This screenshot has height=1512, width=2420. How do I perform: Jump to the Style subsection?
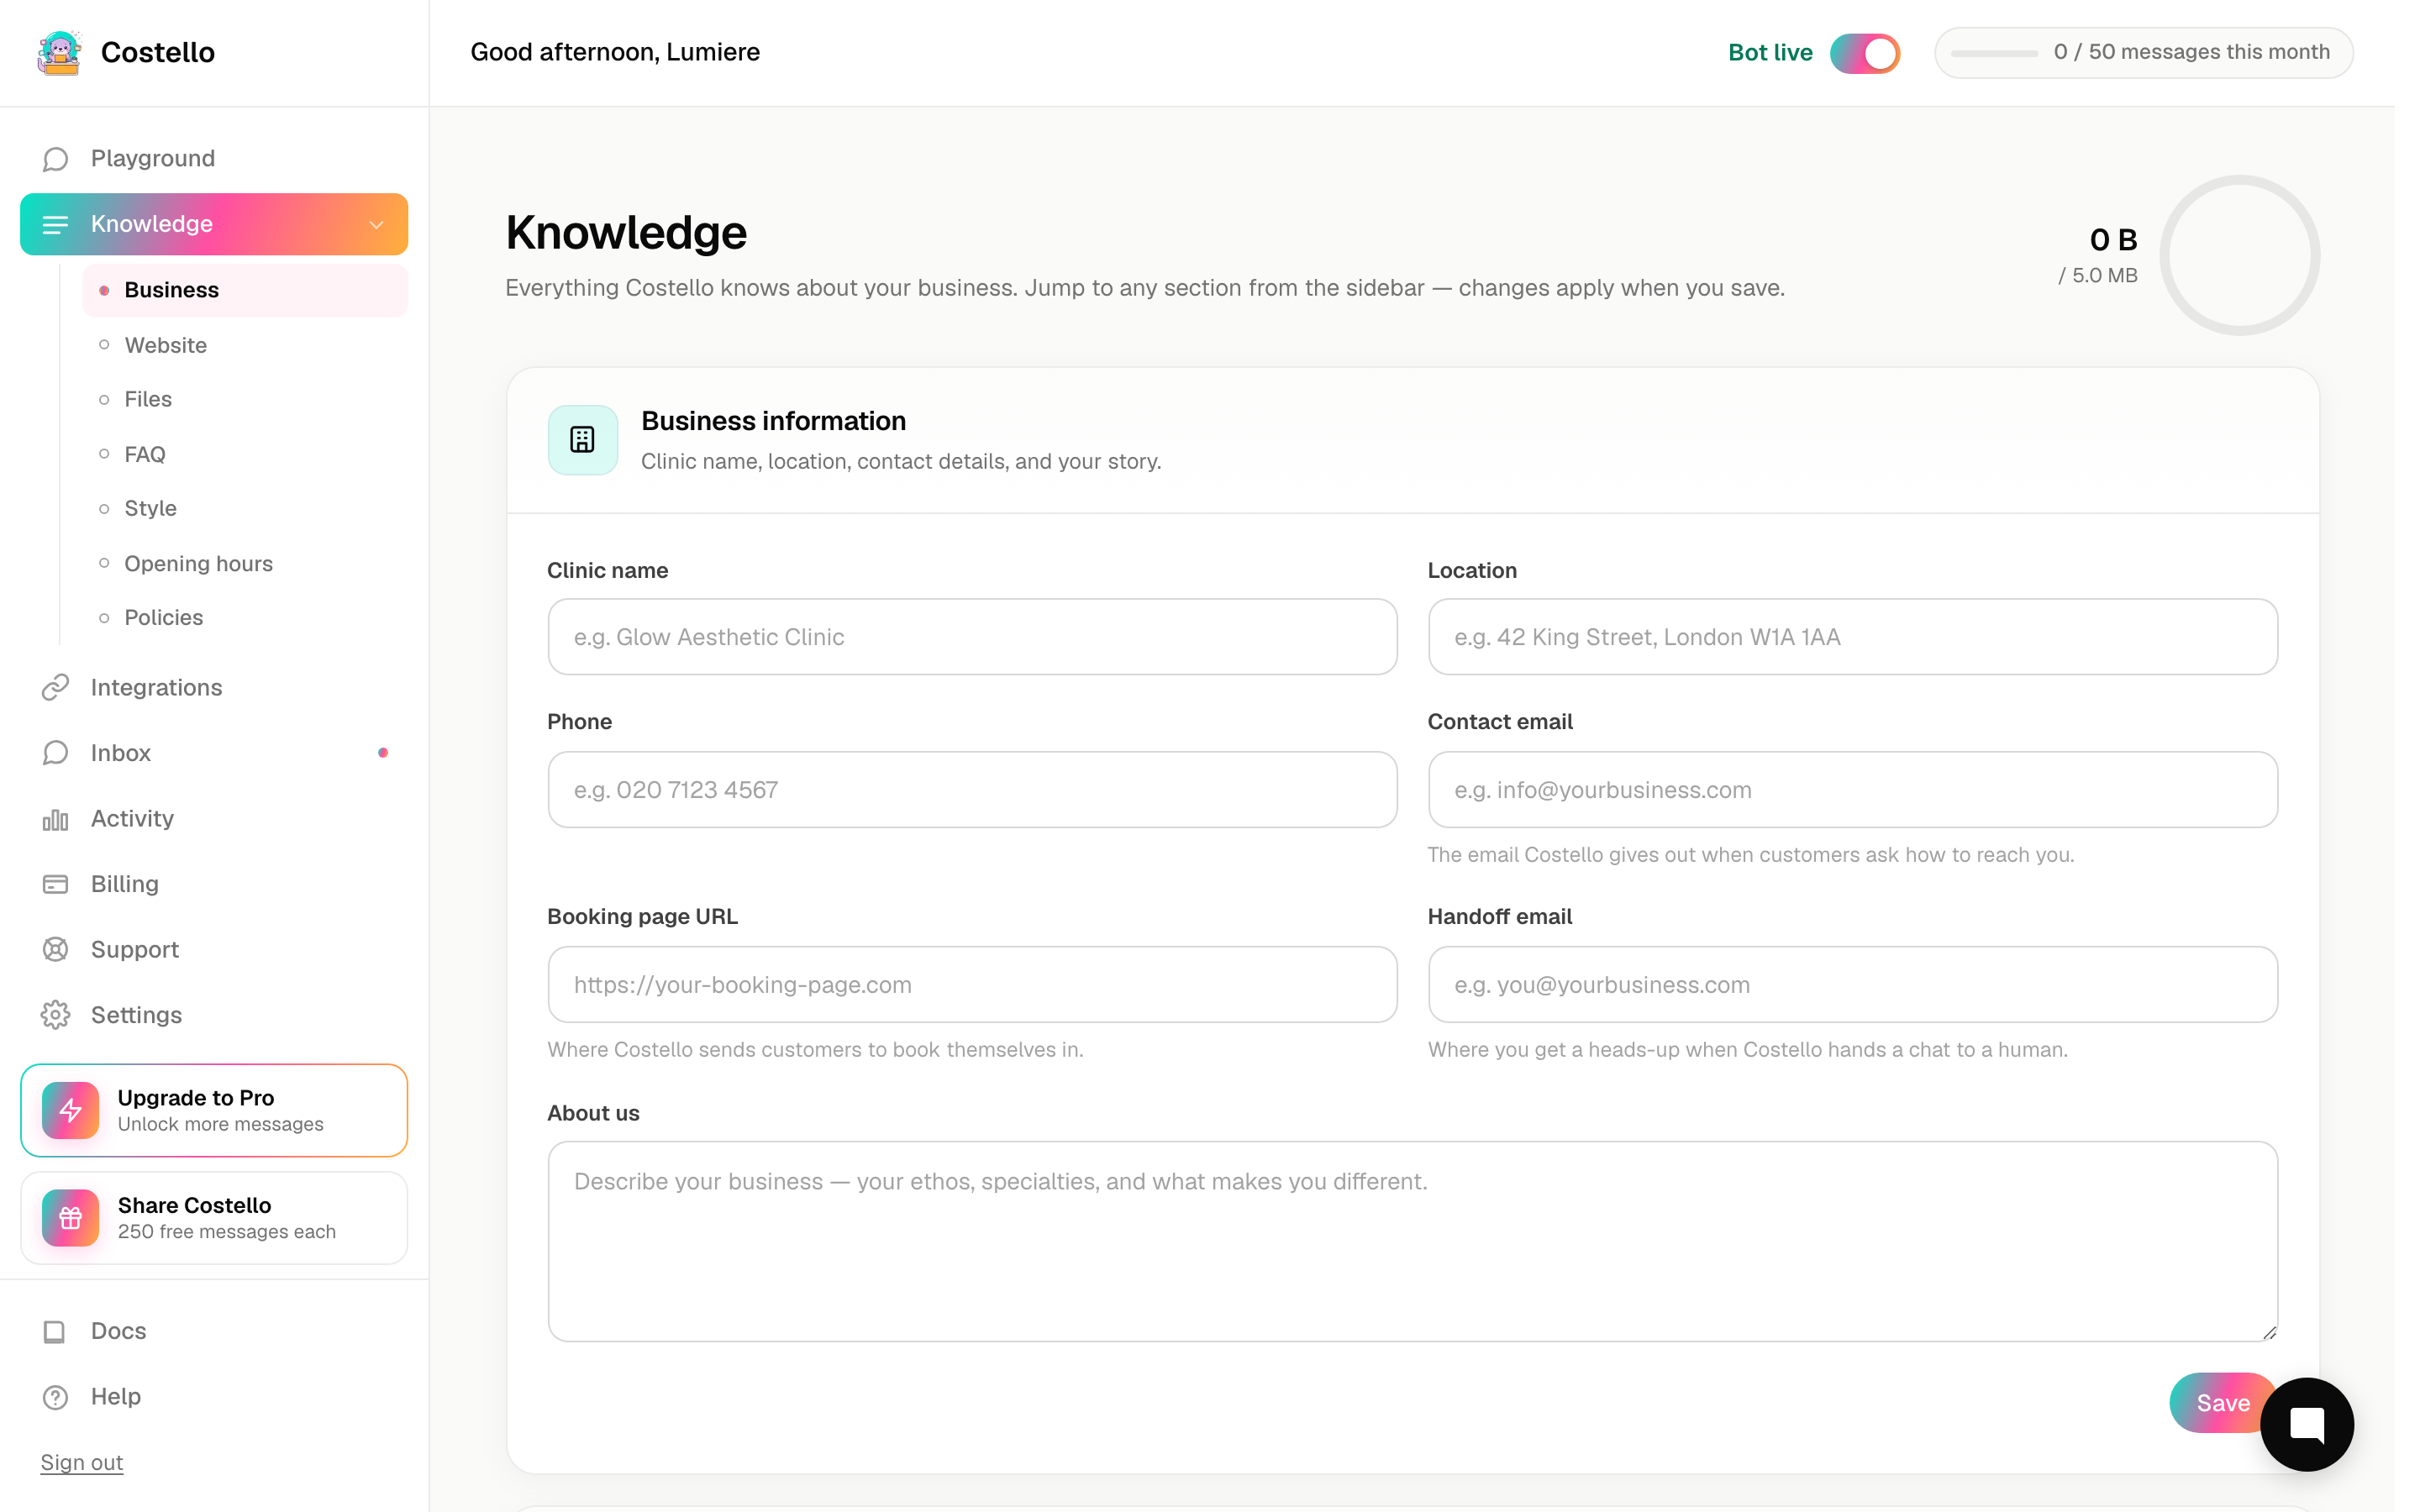tap(245, 508)
